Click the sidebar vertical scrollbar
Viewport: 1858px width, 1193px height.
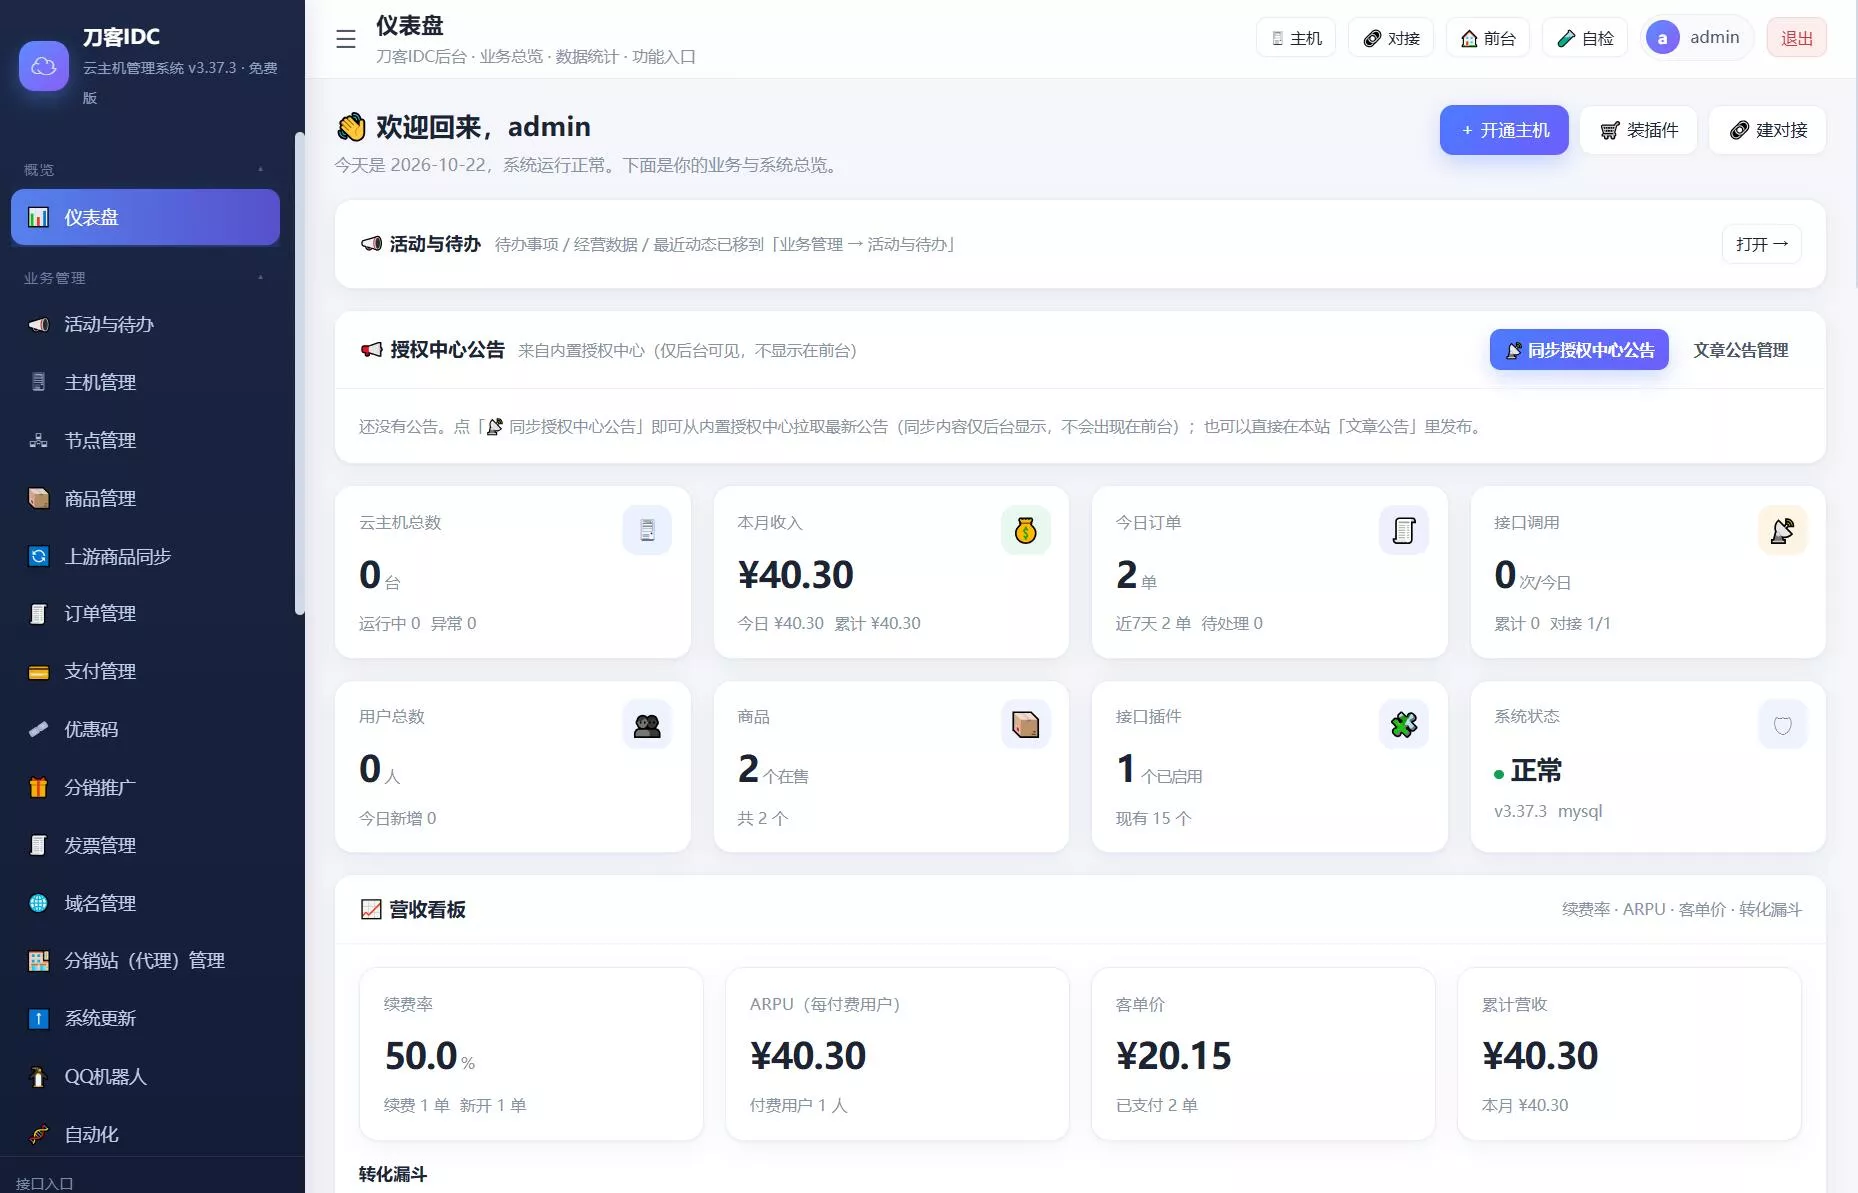point(299,373)
